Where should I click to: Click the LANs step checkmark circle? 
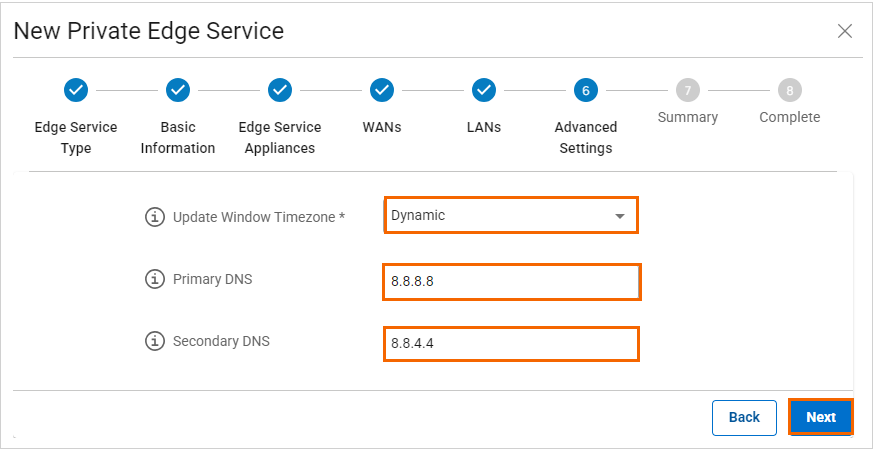(484, 91)
